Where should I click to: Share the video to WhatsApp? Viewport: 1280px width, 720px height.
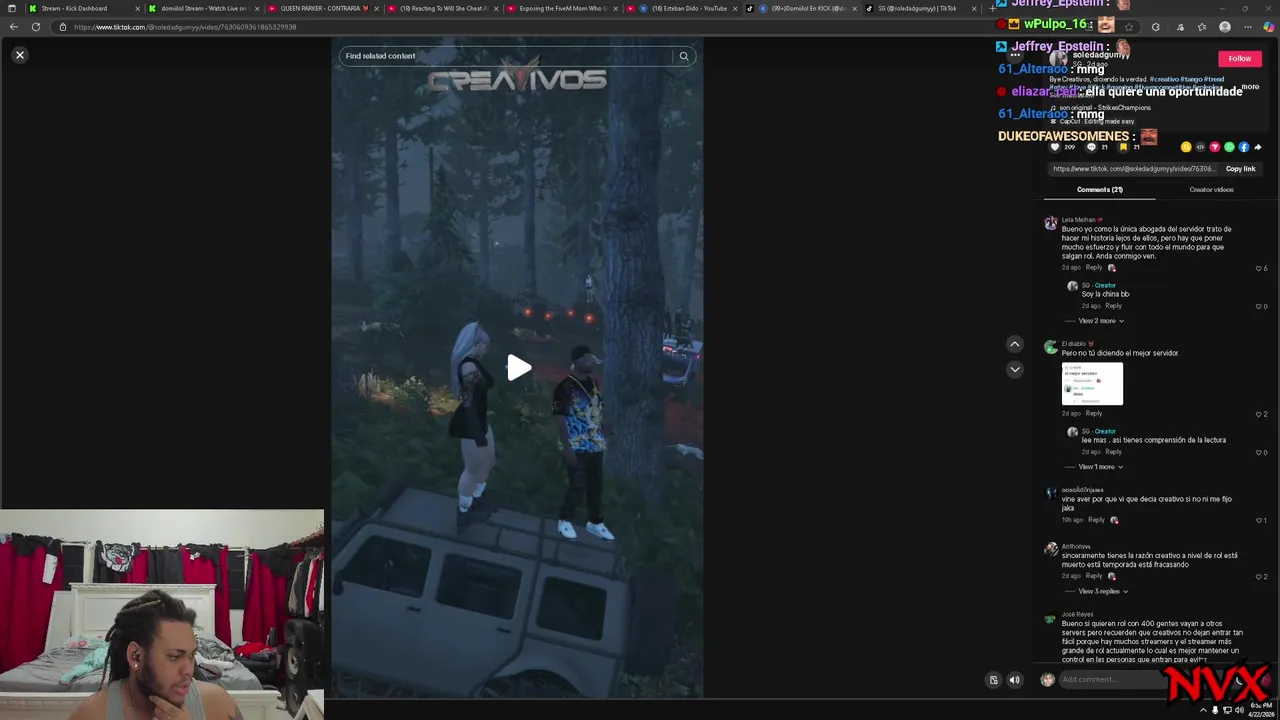point(1229,147)
